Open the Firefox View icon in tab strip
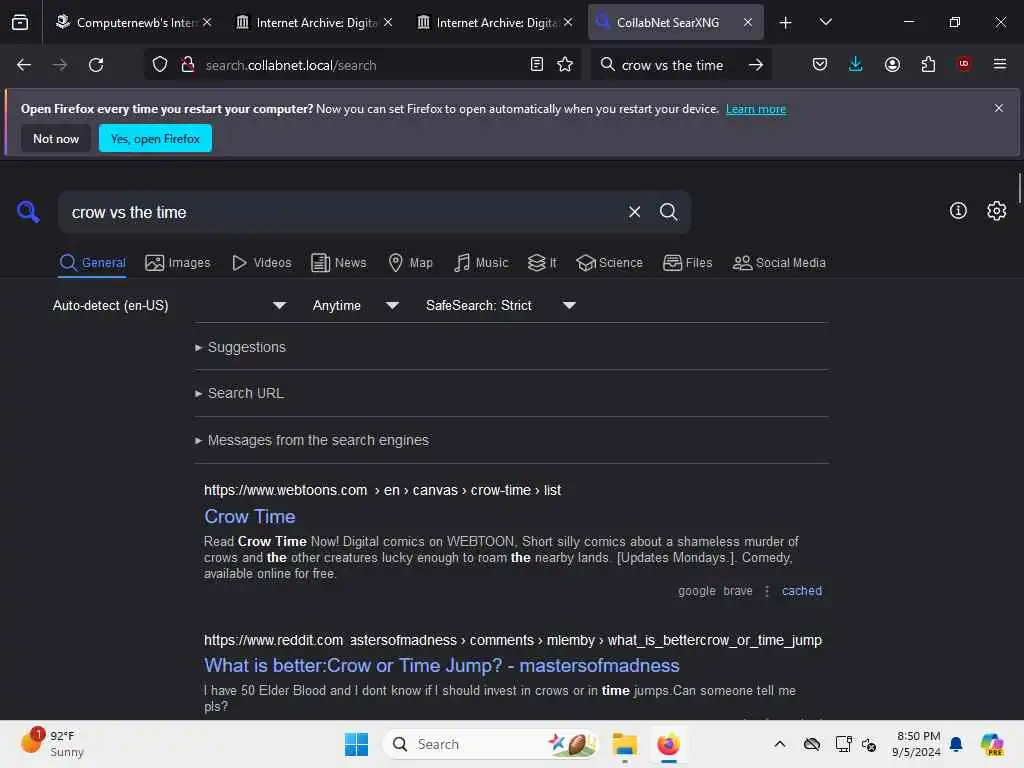Viewport: 1024px width, 768px height. pyautogui.click(x=20, y=22)
